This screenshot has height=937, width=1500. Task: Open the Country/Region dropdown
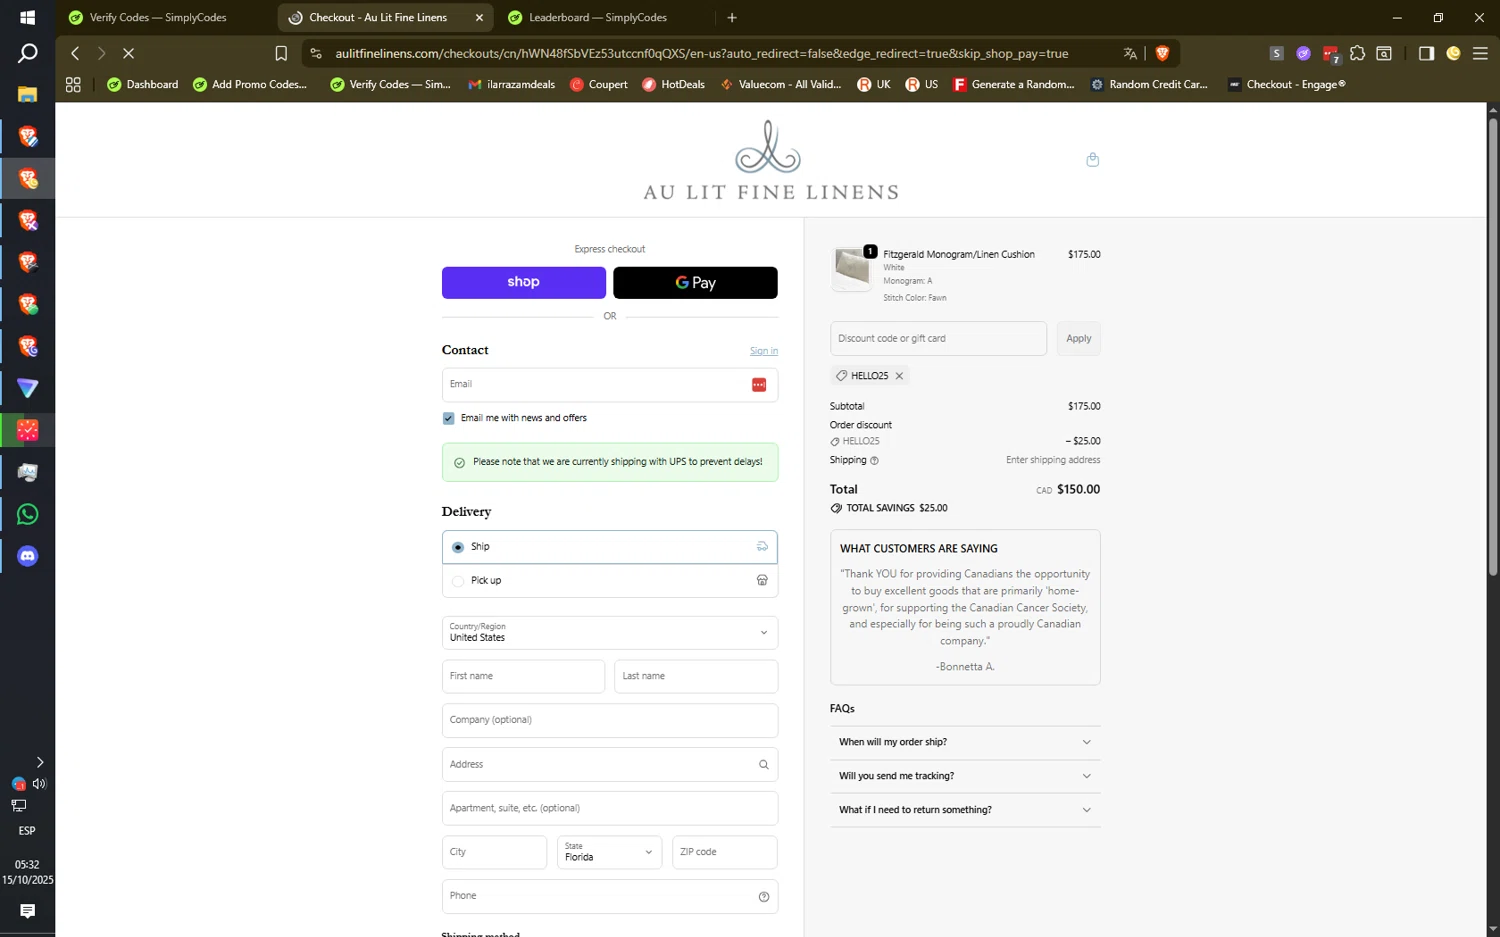610,633
